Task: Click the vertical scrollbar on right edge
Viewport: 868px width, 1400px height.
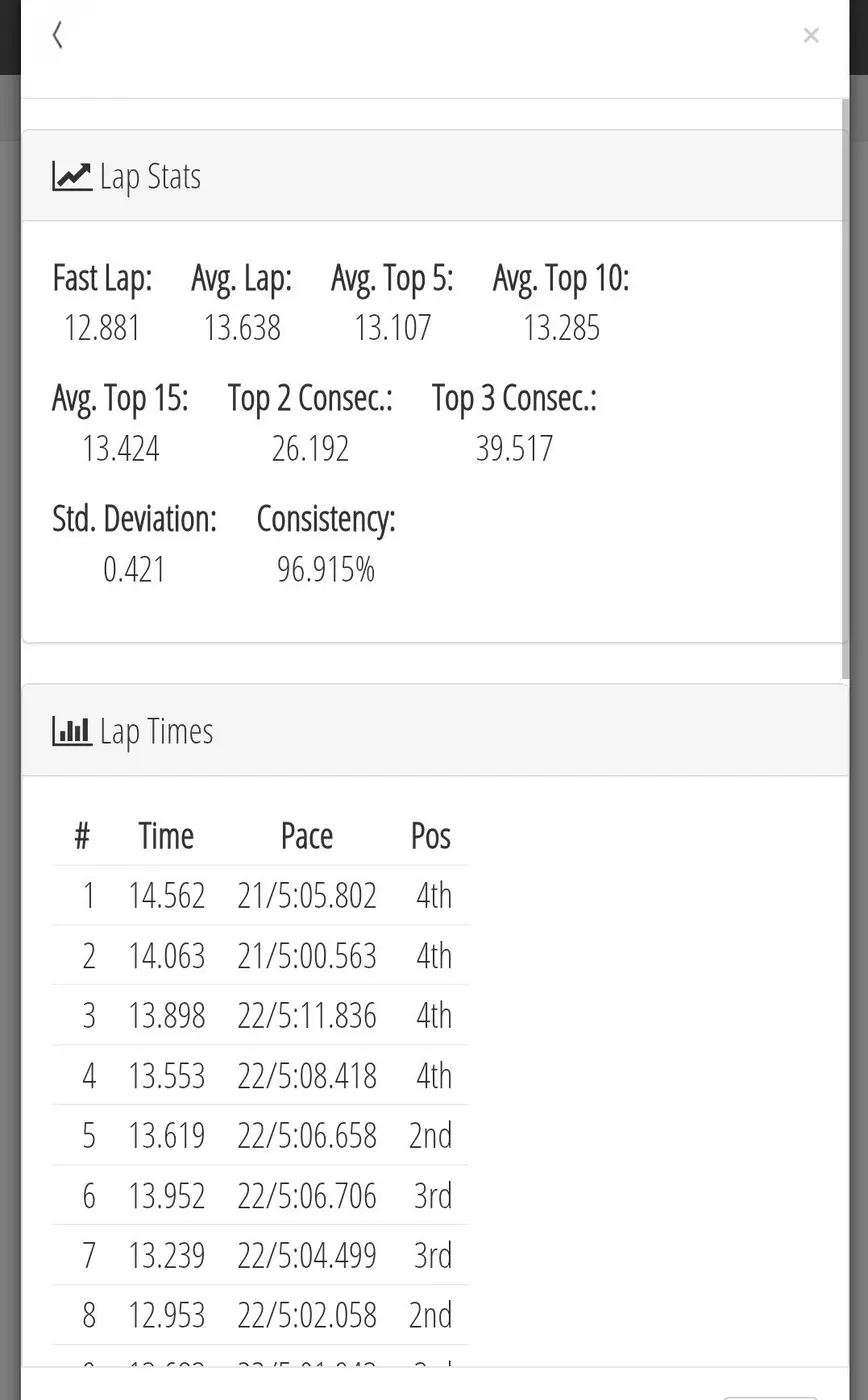Action: (846, 390)
